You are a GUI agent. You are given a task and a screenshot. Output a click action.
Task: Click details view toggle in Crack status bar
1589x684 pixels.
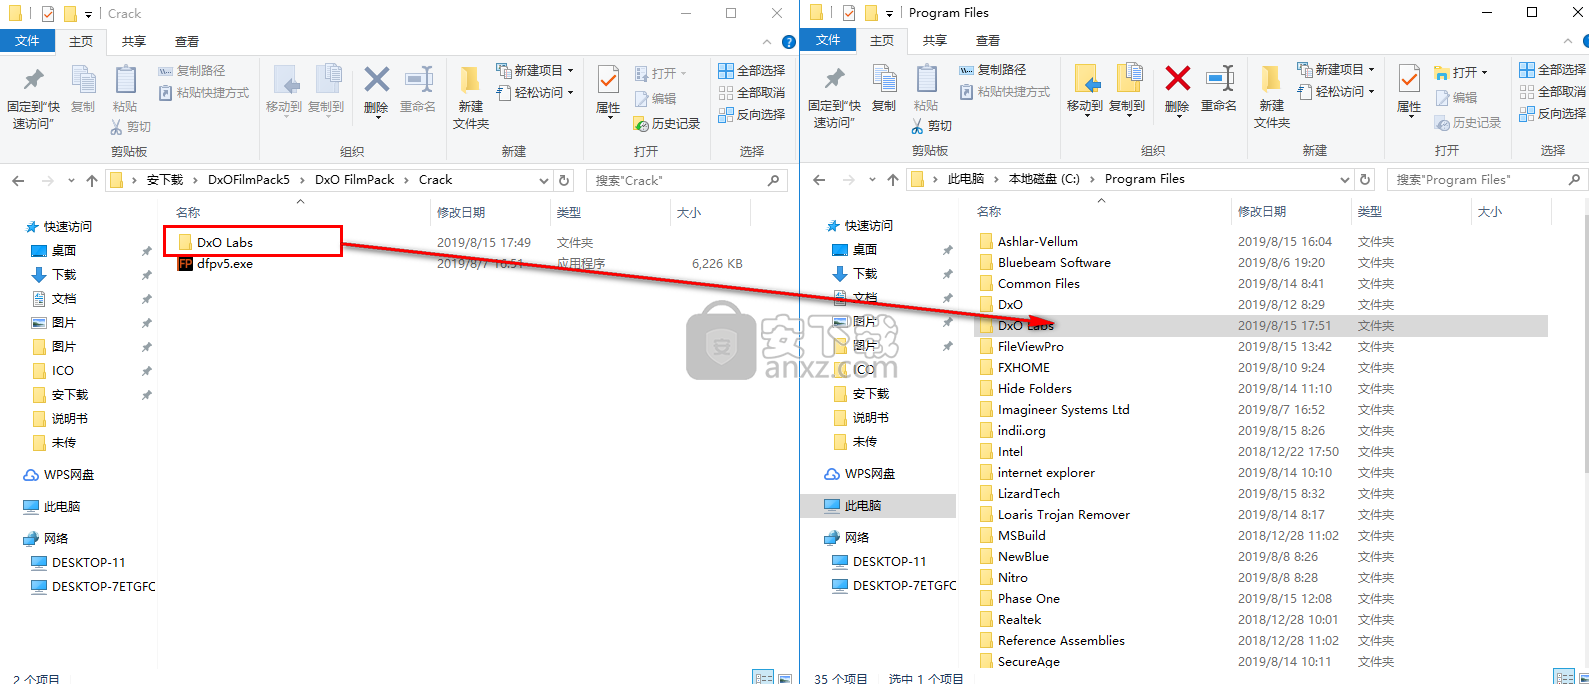coord(763,677)
